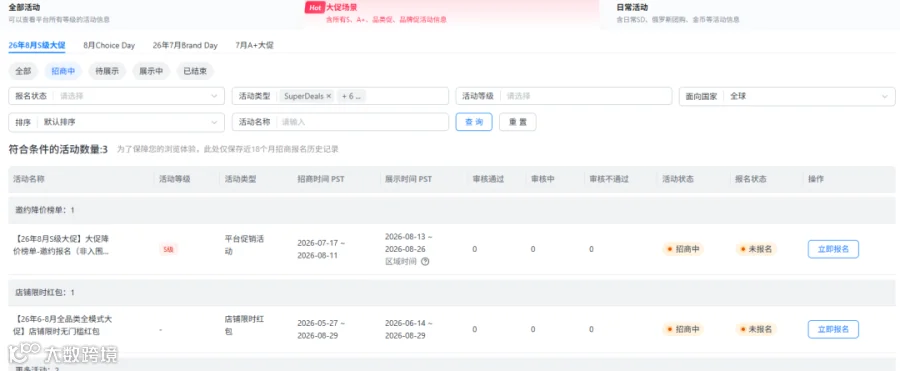Open the 面向国家 dropdown showing 全球
900x371 pixels.
787,96
